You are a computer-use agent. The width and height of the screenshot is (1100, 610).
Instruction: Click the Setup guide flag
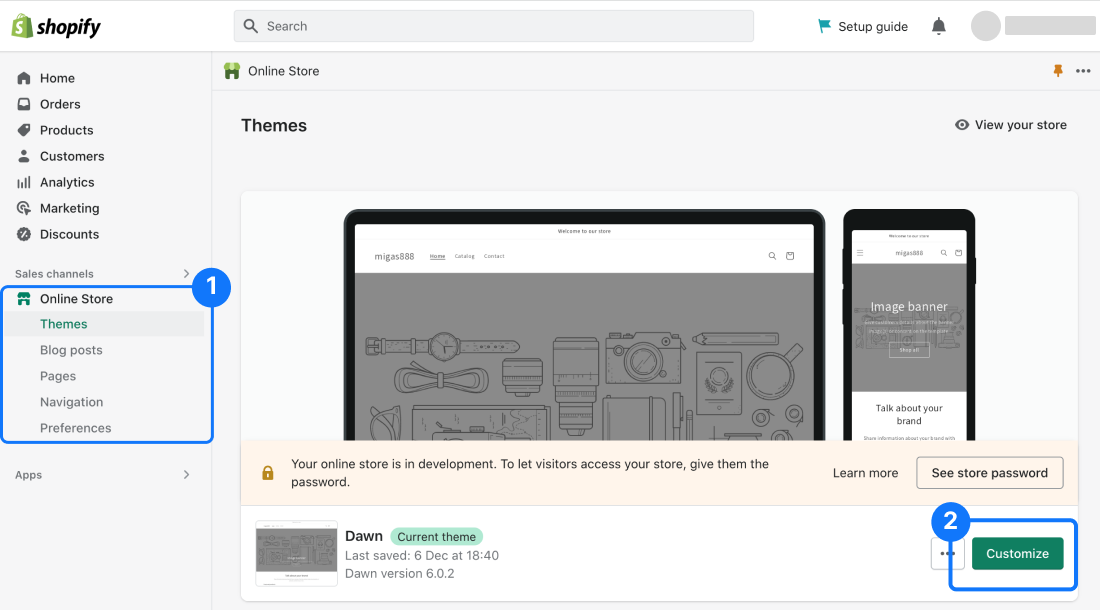tap(824, 26)
